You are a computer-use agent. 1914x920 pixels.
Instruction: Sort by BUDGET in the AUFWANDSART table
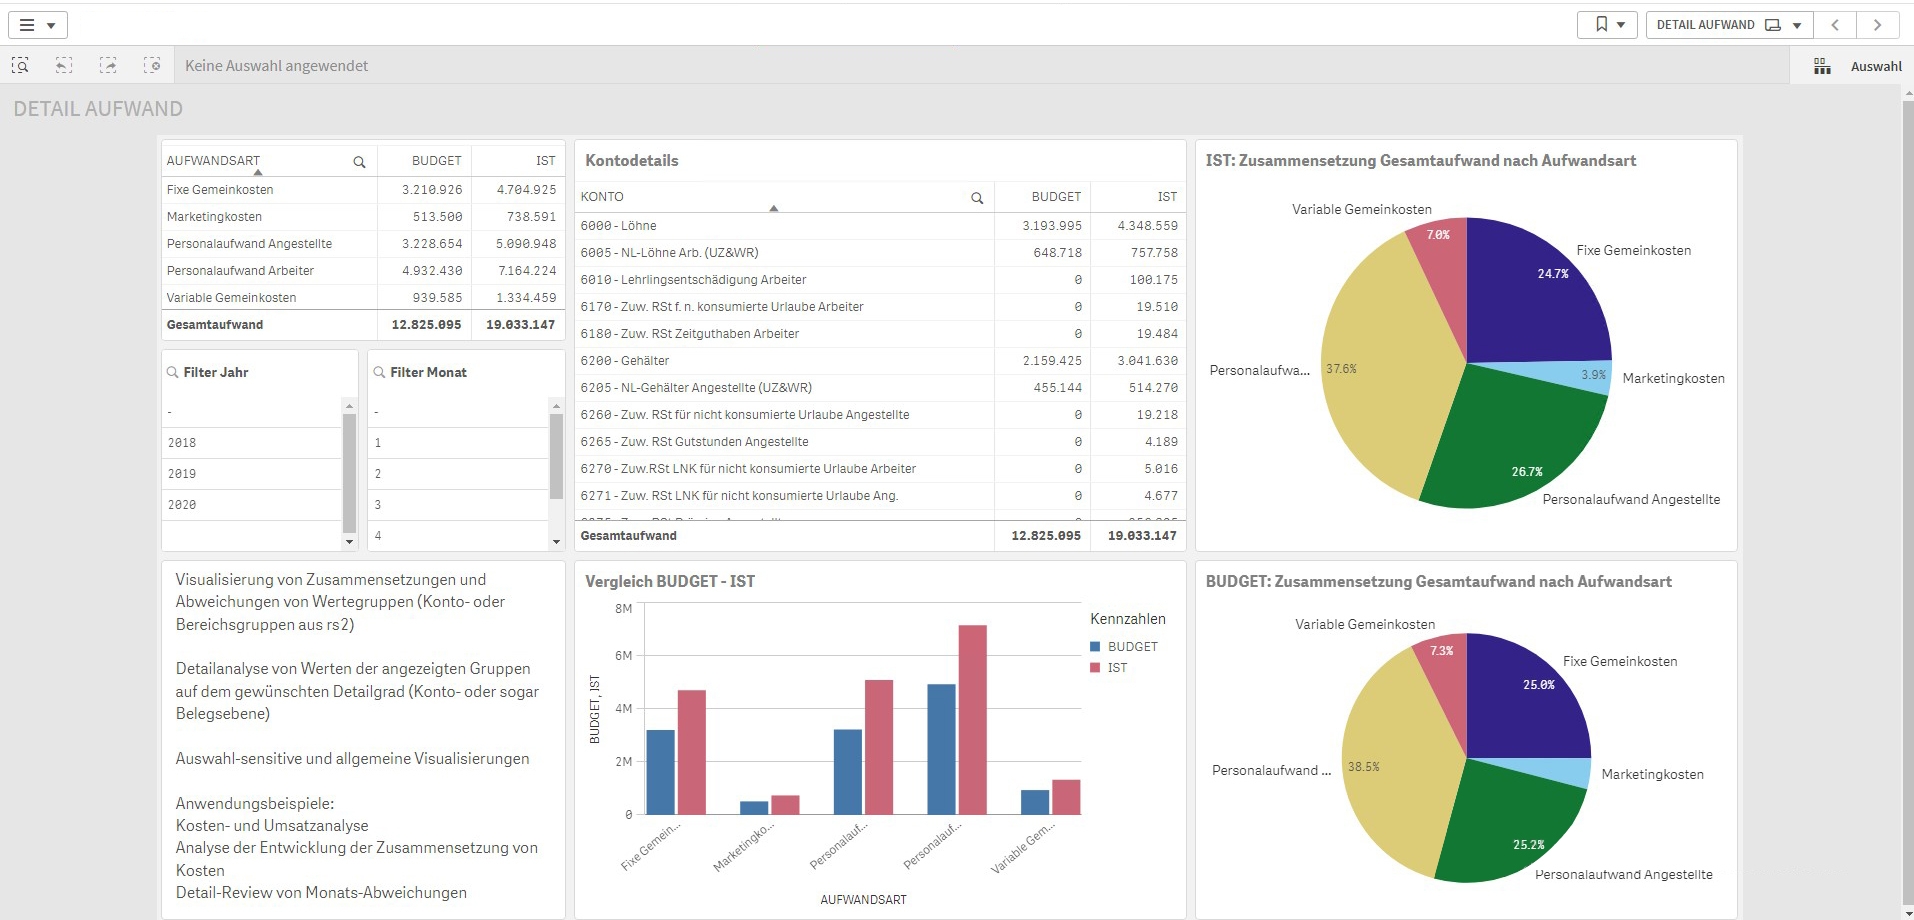point(437,160)
